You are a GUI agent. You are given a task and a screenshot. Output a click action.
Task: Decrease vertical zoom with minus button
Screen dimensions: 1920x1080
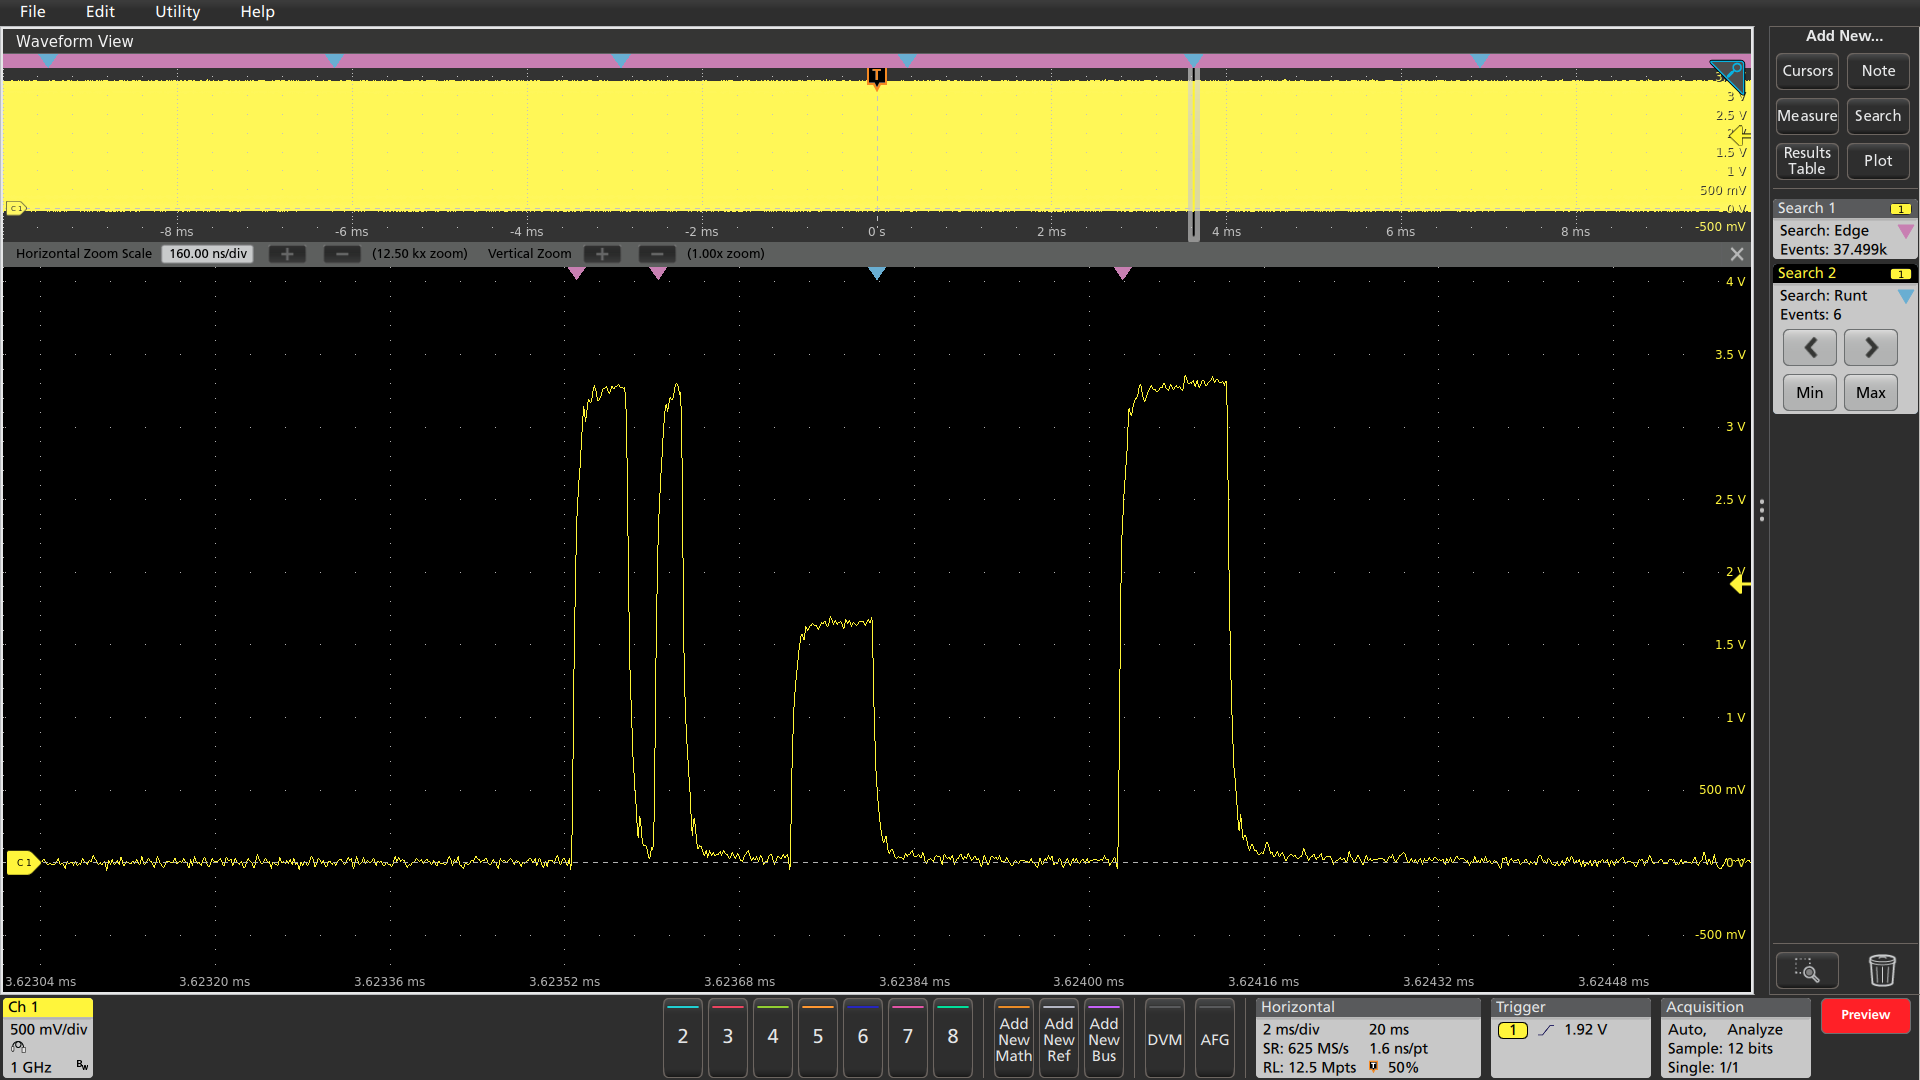coord(657,254)
